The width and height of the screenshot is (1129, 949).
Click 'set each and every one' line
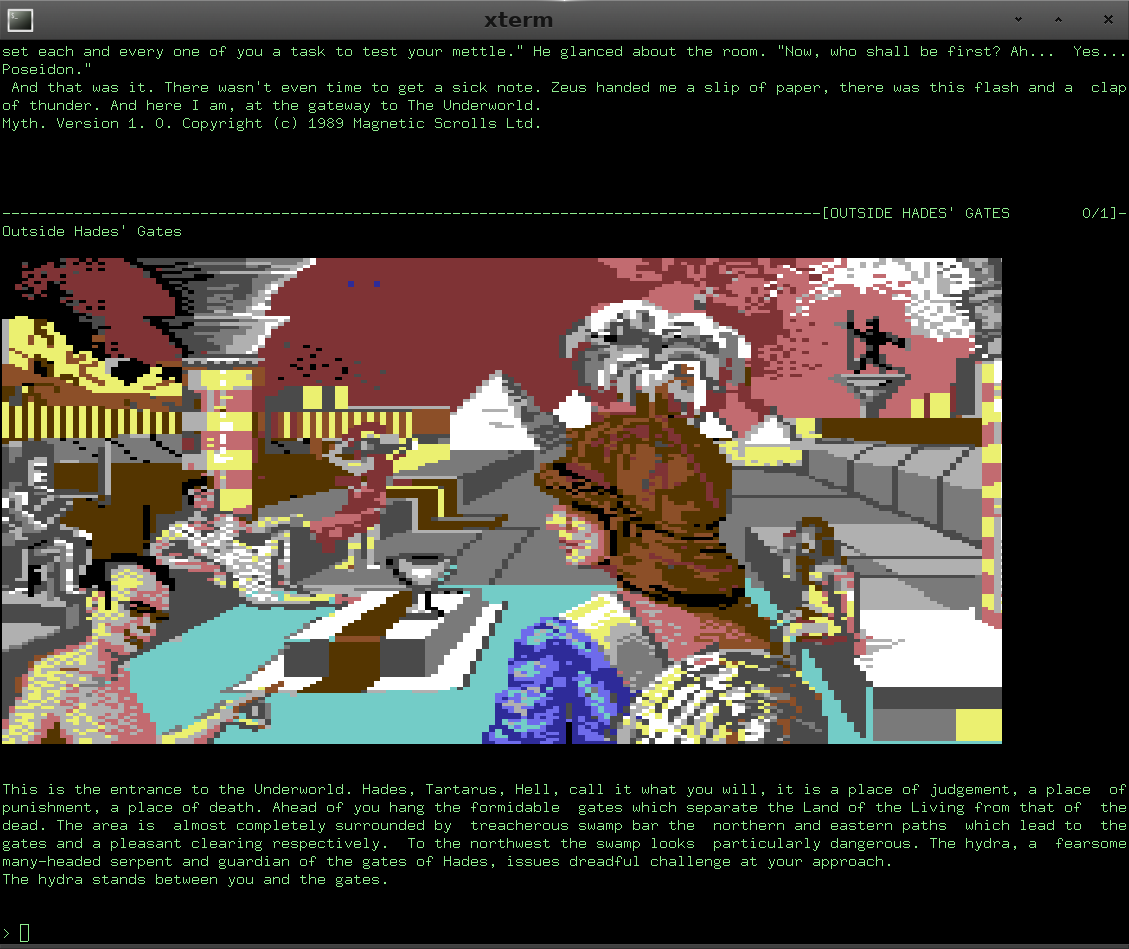pyautogui.click(x=564, y=51)
